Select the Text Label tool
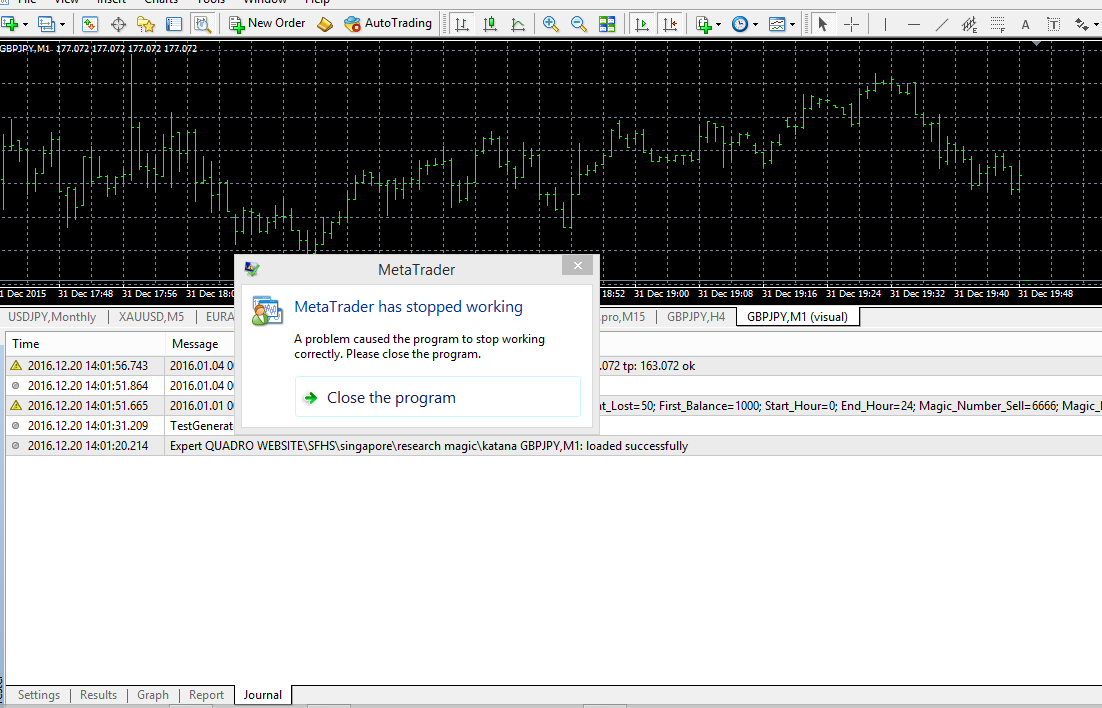Image resolution: width=1102 pixels, height=708 pixels. 1054,25
